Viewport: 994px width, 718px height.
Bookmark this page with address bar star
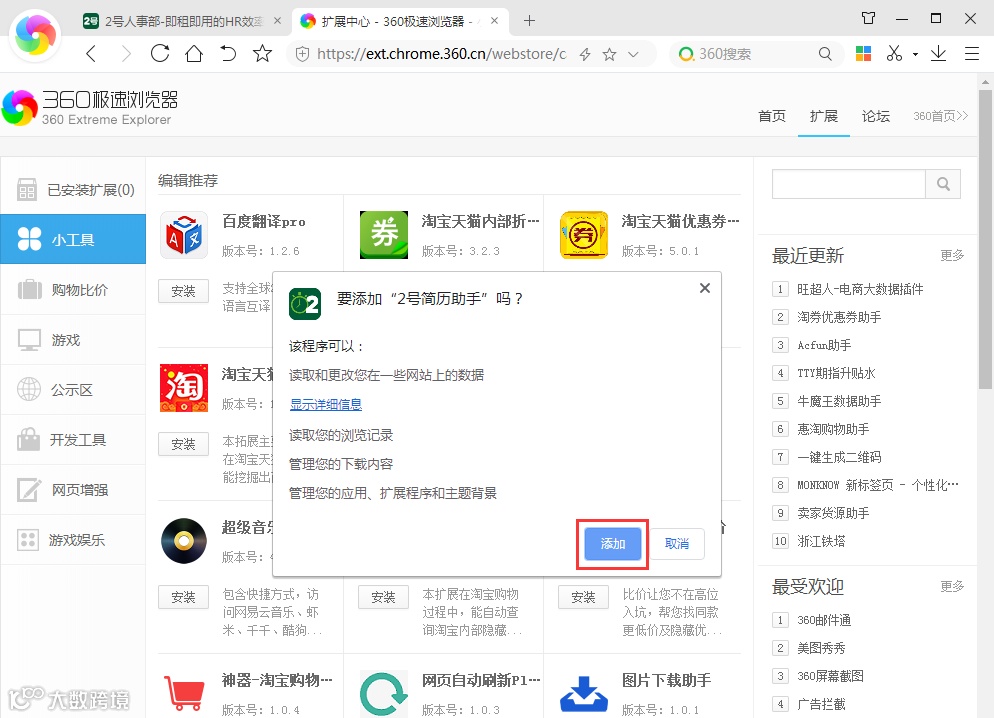pyautogui.click(x=609, y=54)
